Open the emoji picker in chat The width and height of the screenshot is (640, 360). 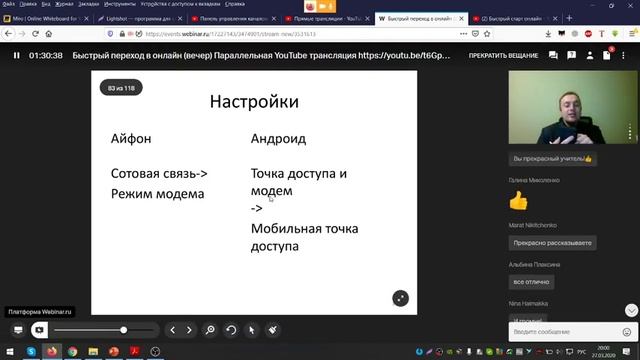[x=627, y=332]
